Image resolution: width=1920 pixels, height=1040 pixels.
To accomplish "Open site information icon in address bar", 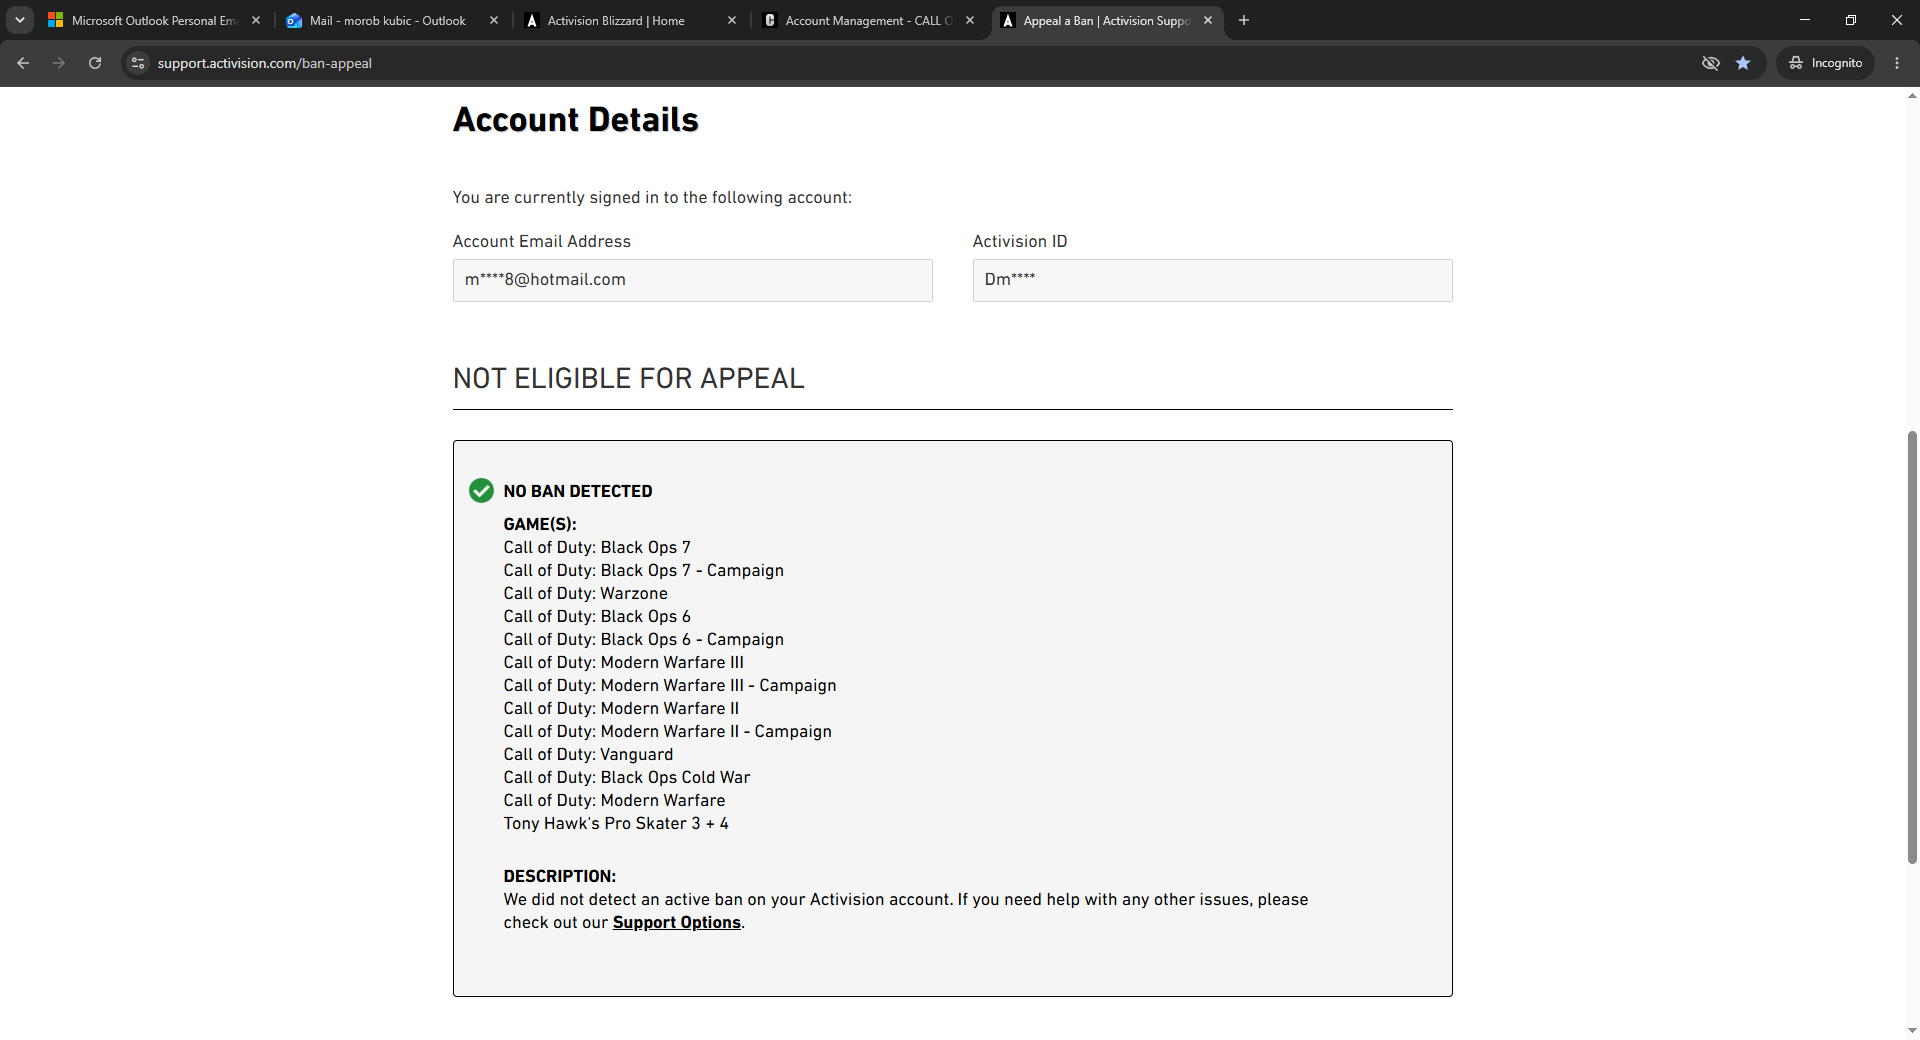I will pyautogui.click(x=138, y=63).
